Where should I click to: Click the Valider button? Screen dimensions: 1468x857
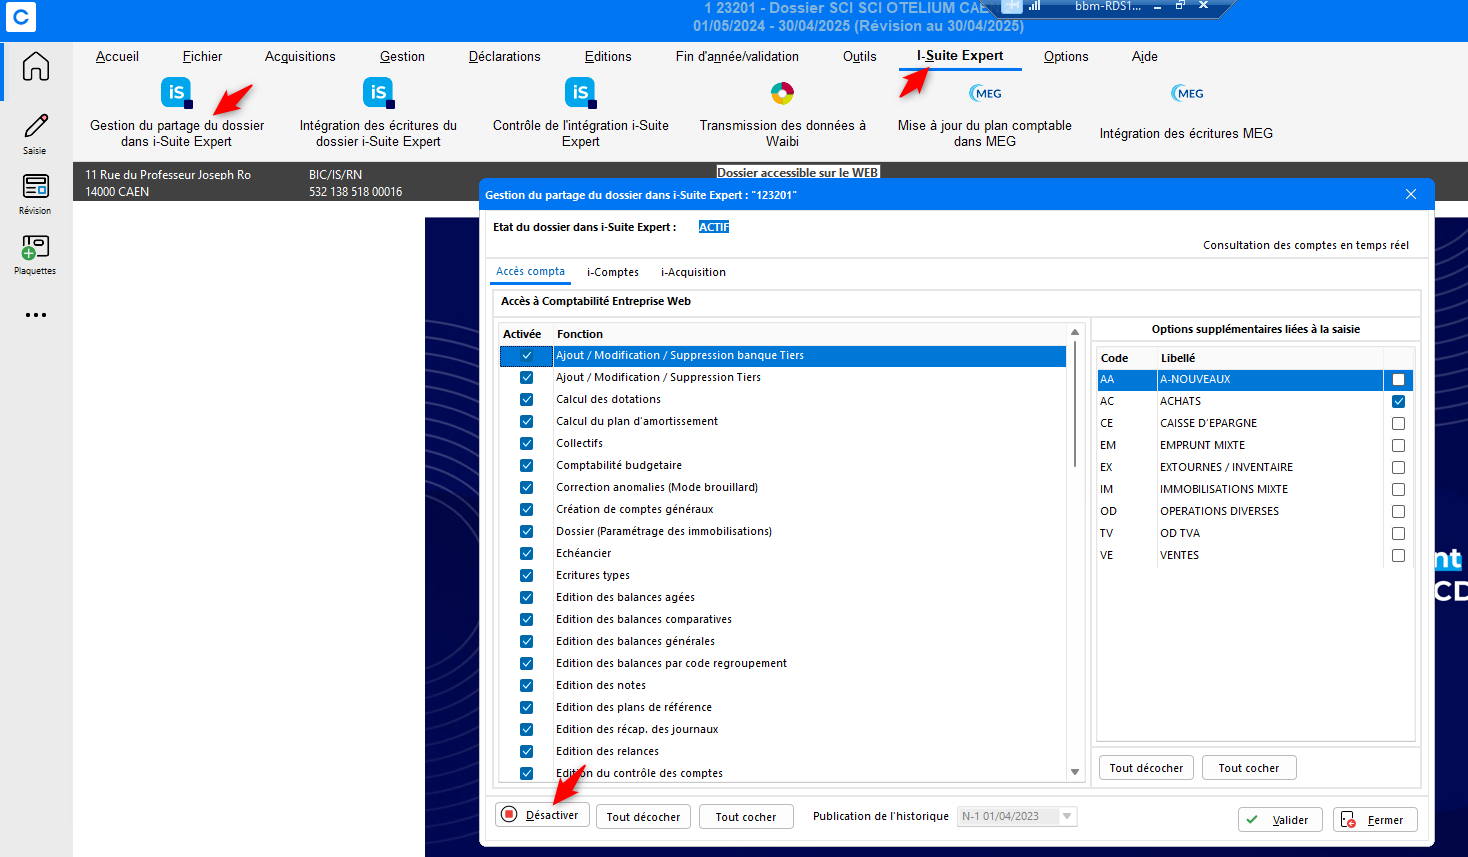[1279, 820]
